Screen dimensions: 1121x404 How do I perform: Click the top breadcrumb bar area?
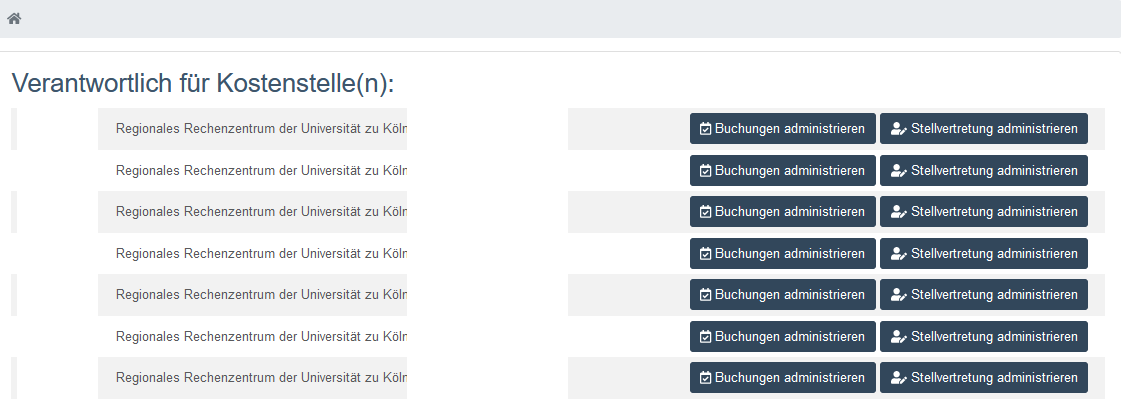(x=560, y=19)
